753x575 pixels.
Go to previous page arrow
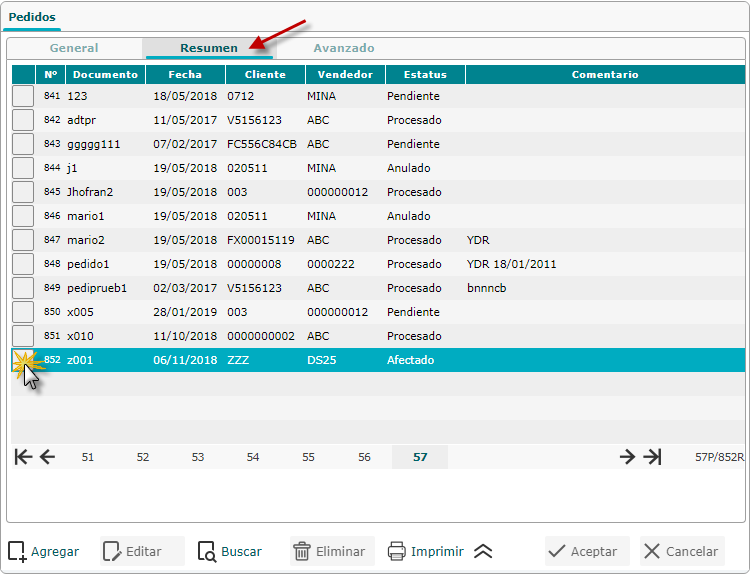click(47, 457)
